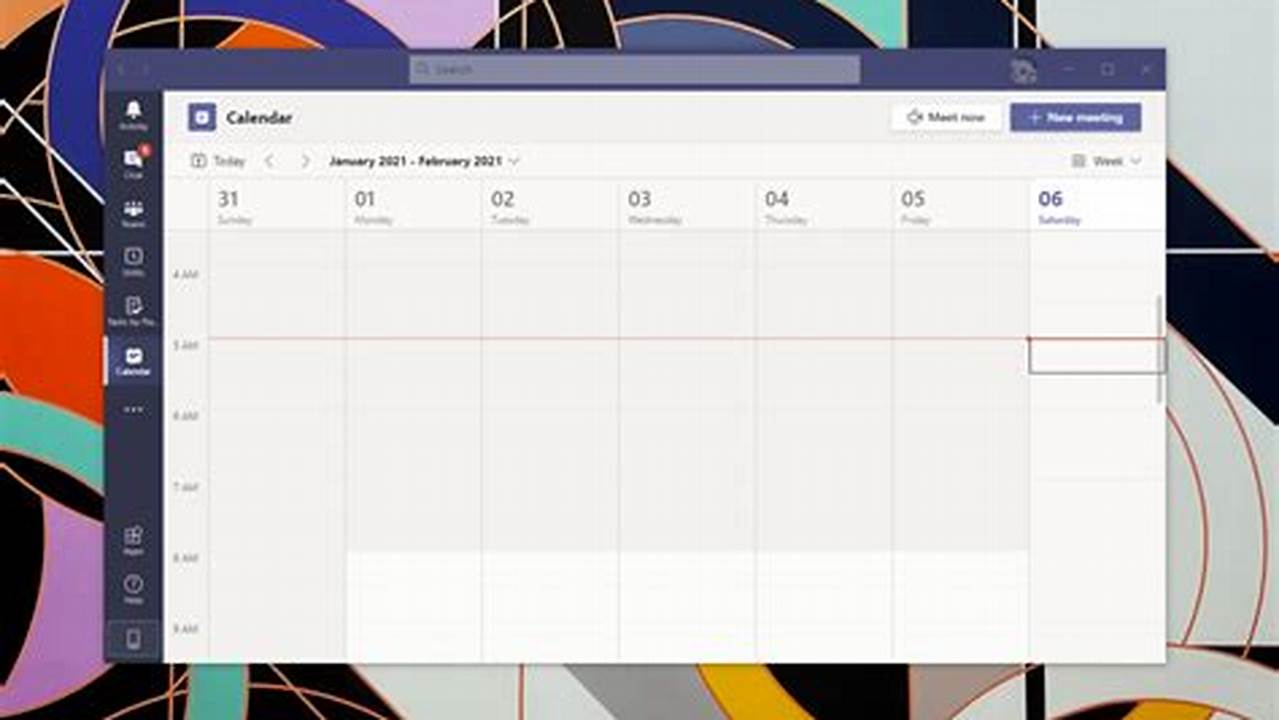Open the January 2021 date range picker
The height and width of the screenshot is (720, 1279).
click(415, 160)
